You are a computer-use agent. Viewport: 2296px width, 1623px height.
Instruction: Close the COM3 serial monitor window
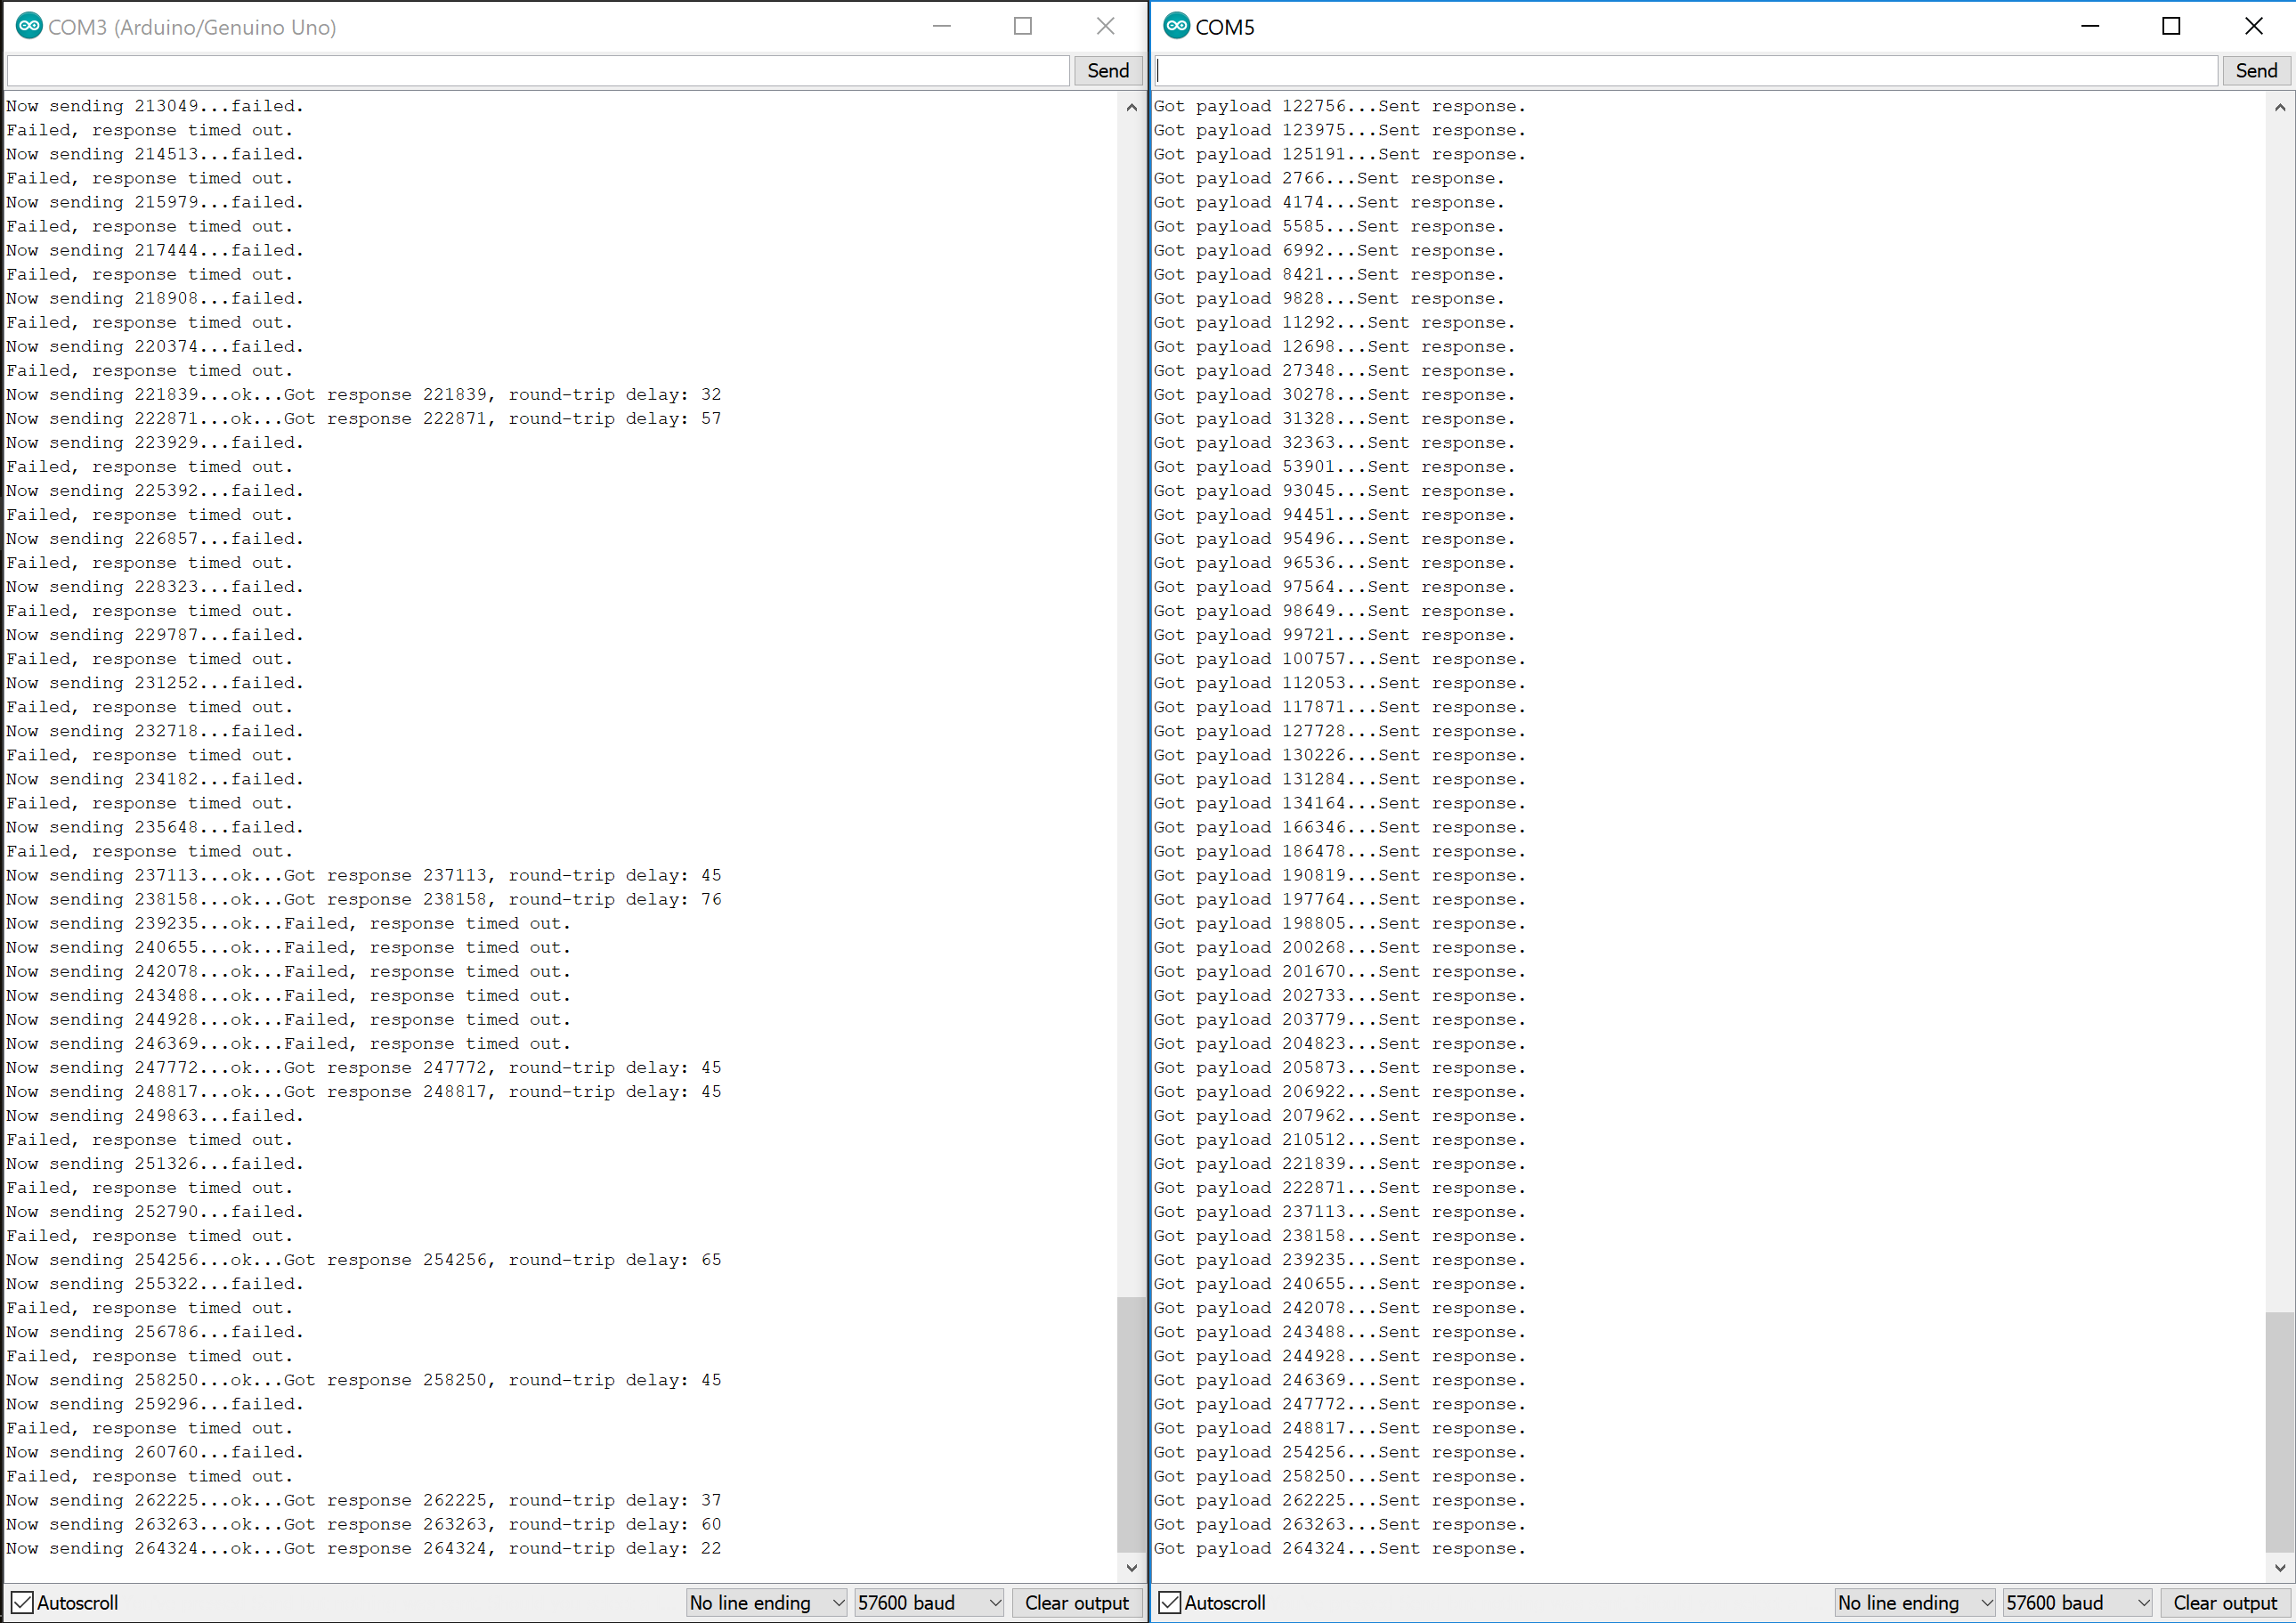coord(1105,26)
